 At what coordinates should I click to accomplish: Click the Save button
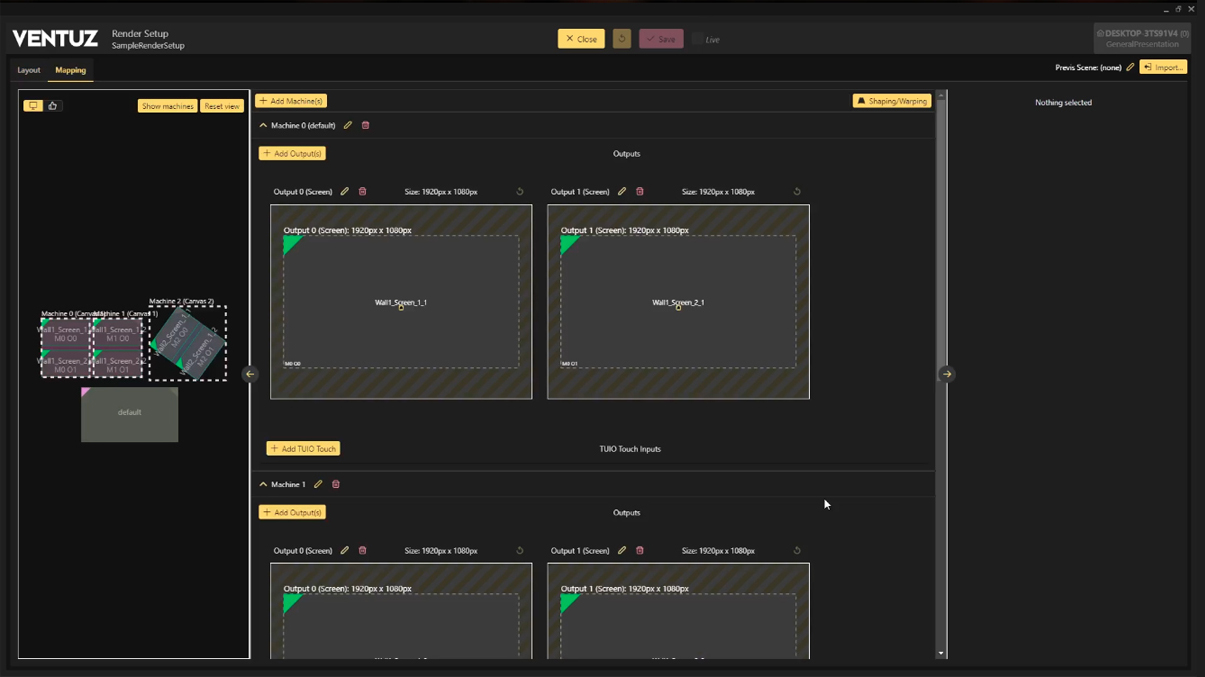pyautogui.click(x=661, y=39)
